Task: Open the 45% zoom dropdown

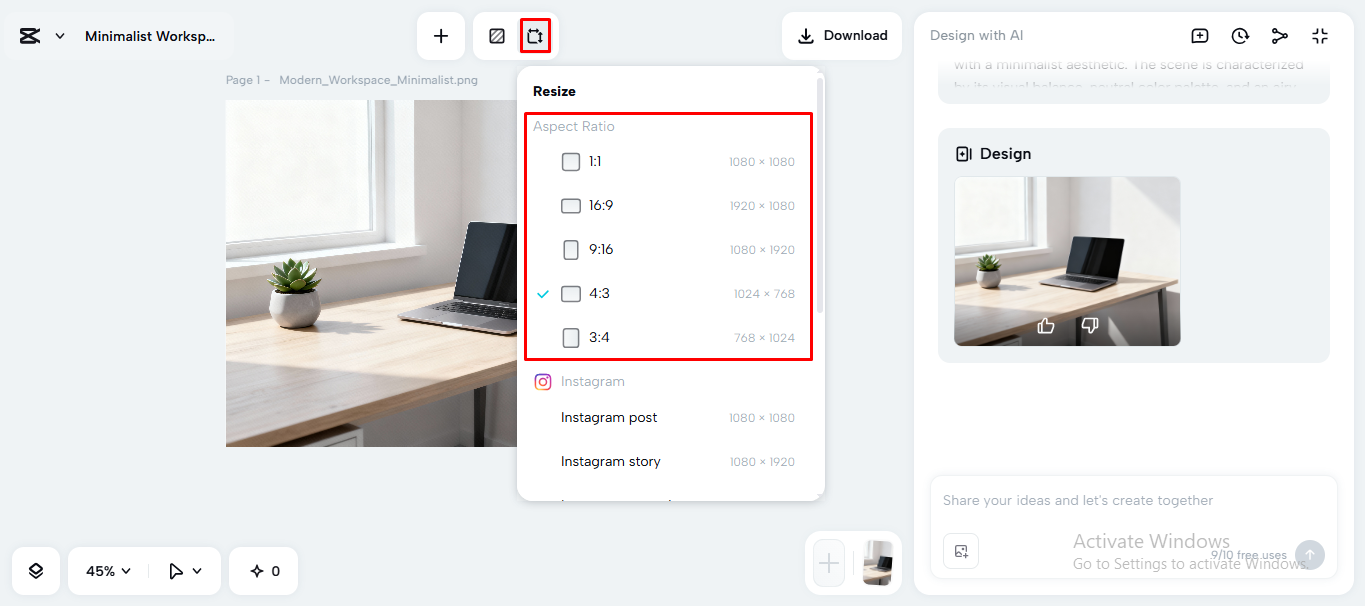Action: (108, 571)
